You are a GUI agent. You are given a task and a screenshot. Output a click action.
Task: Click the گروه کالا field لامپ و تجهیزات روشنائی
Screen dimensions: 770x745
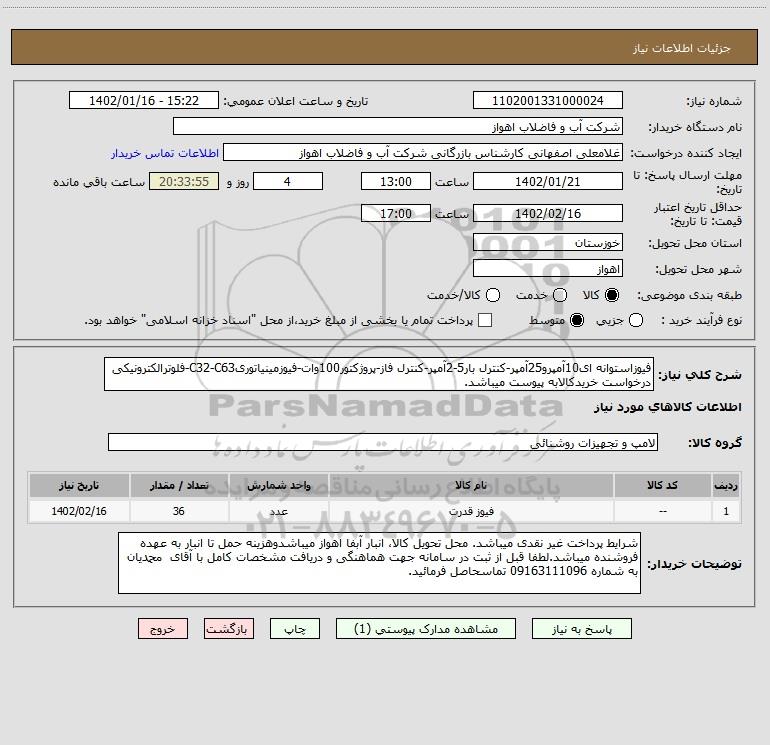point(383,442)
